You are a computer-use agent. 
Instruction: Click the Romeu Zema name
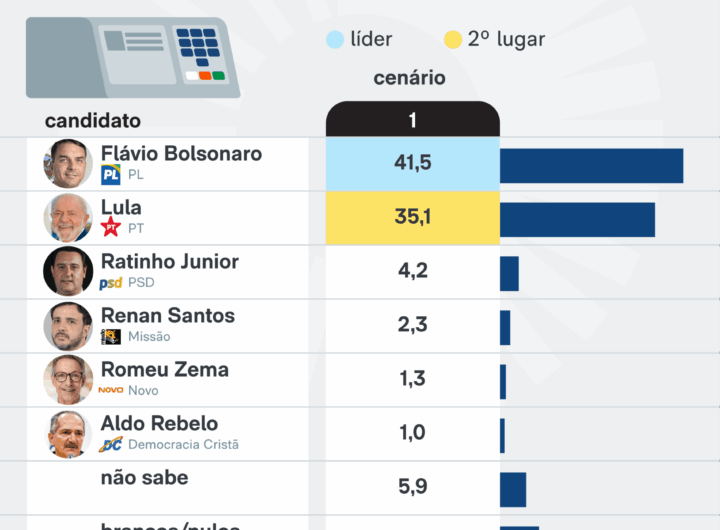(x=164, y=370)
